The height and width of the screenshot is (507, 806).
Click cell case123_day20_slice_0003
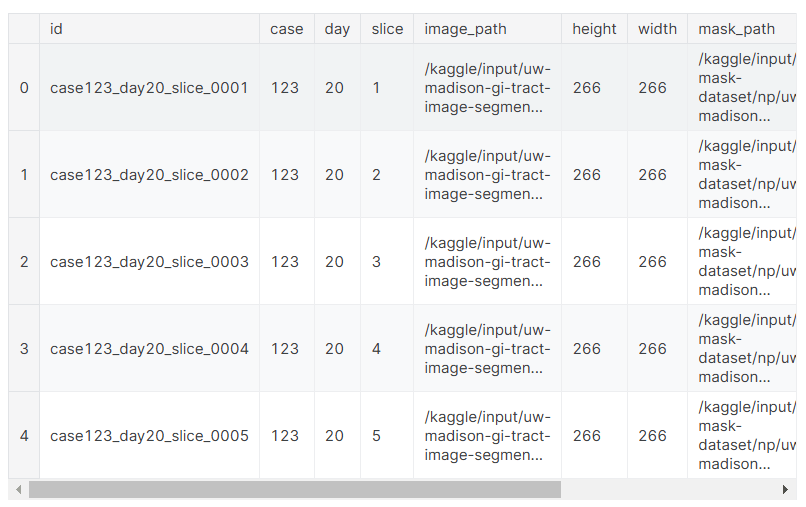[149, 262]
